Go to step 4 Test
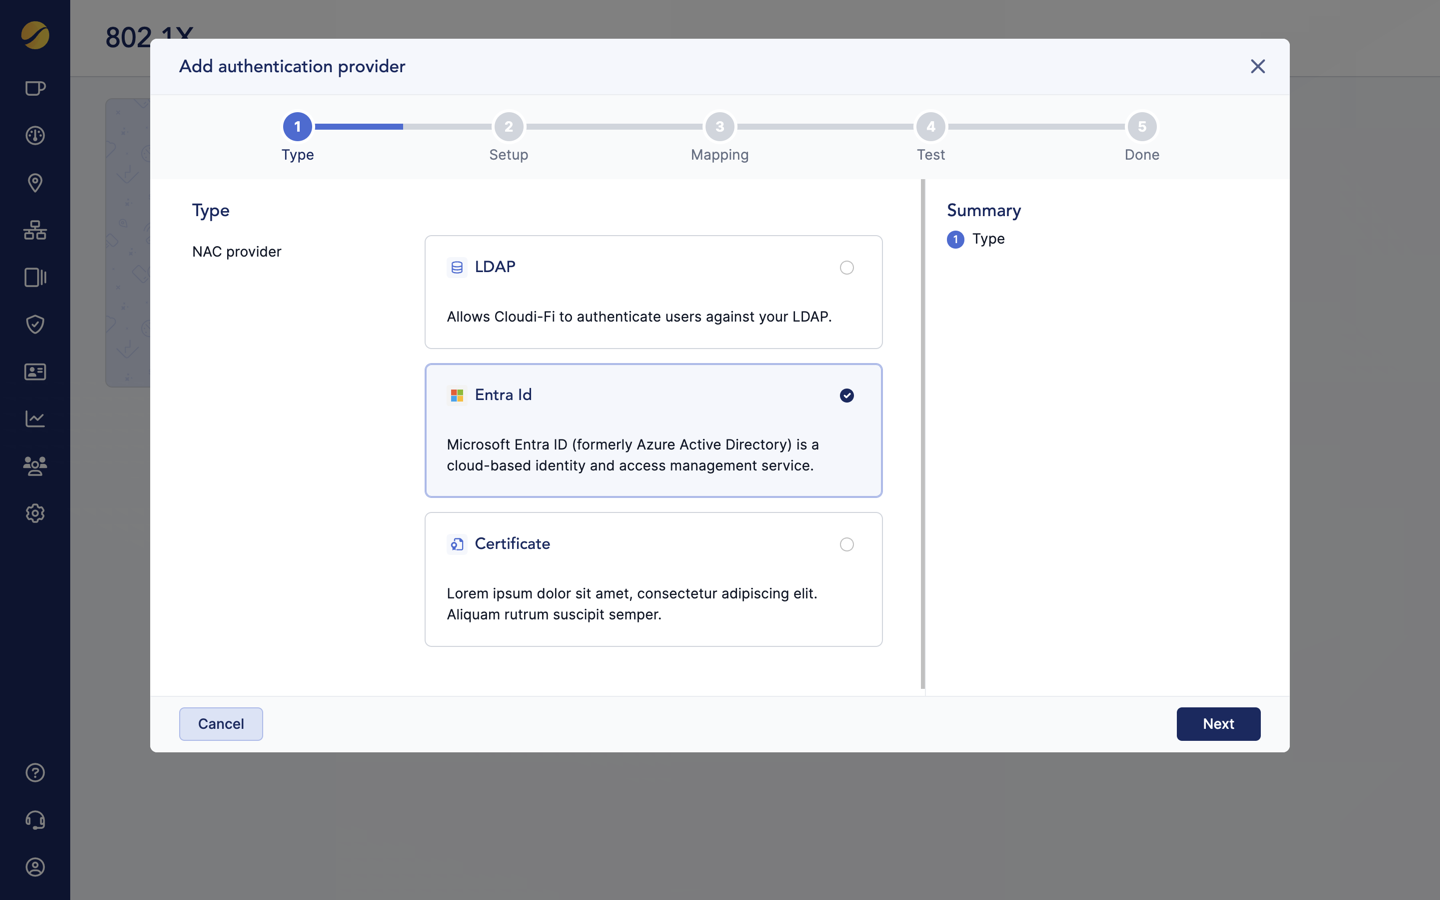The image size is (1440, 900). [x=930, y=127]
